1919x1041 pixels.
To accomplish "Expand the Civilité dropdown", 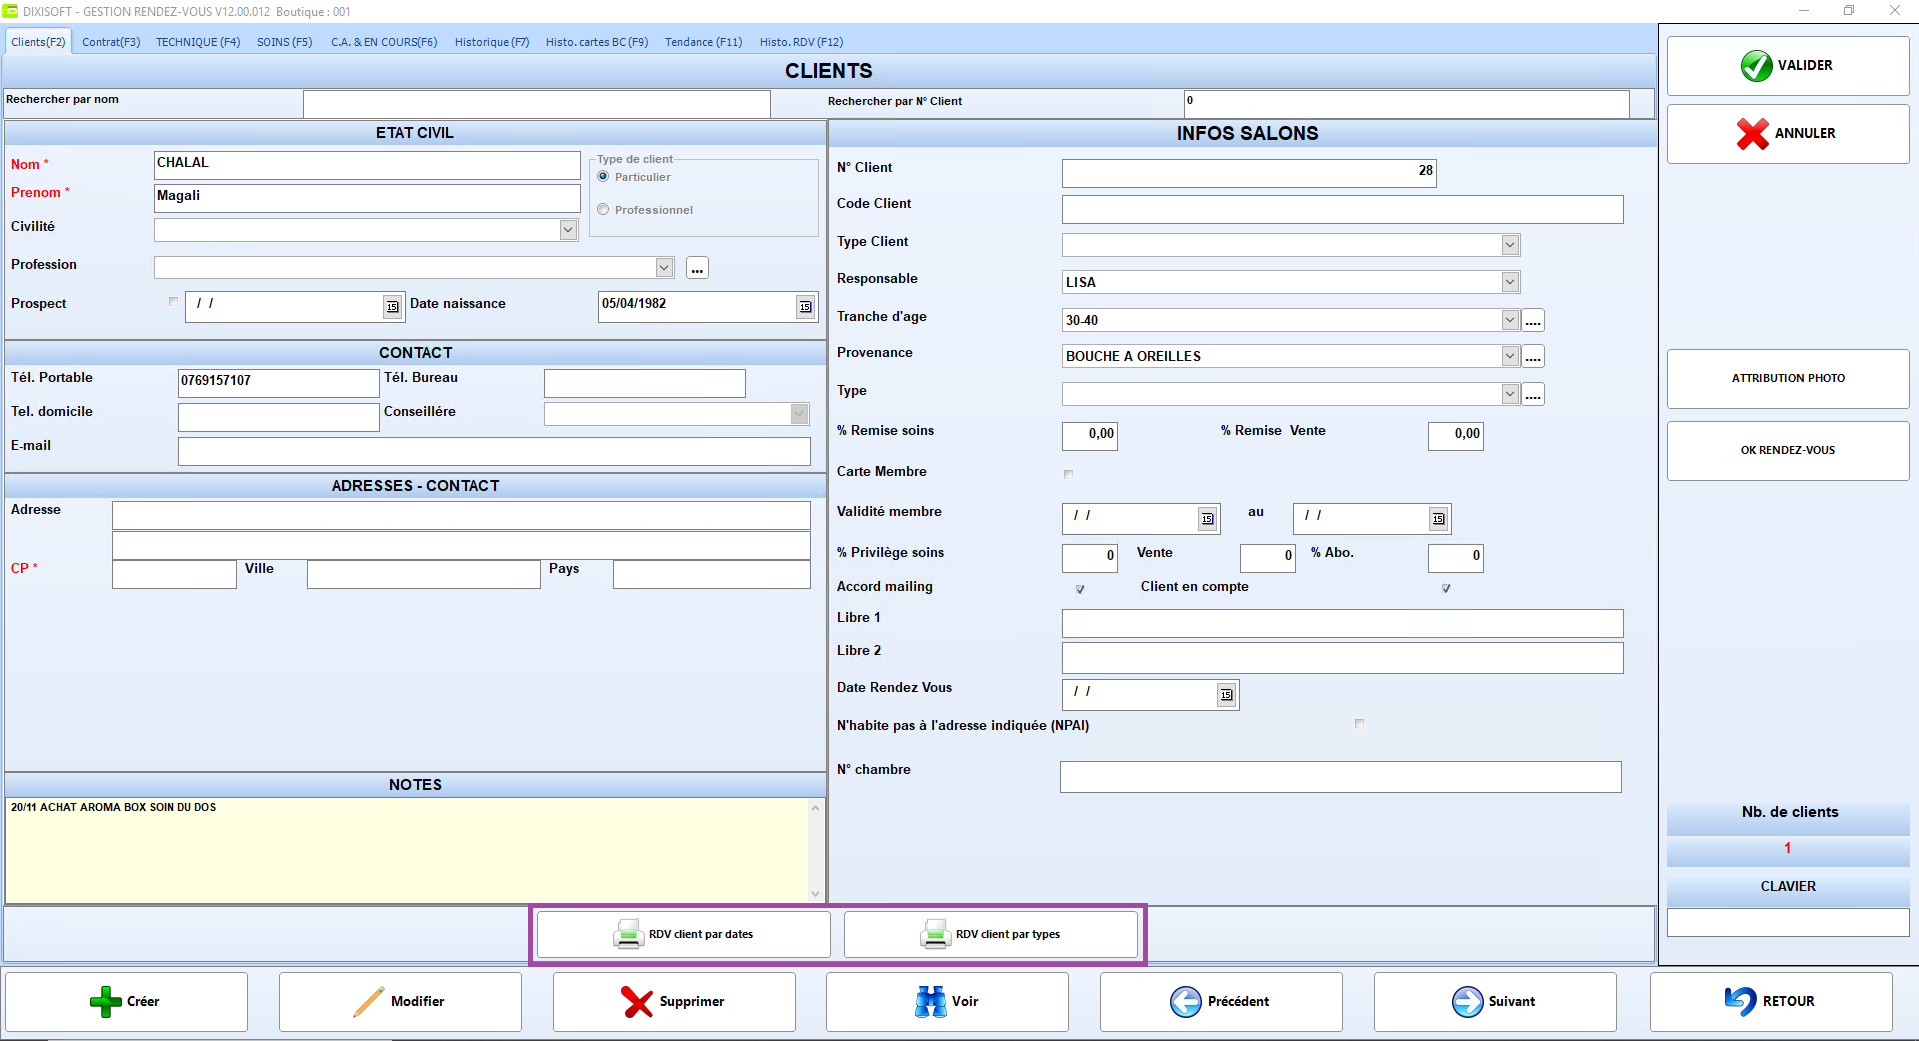I will tap(568, 230).
